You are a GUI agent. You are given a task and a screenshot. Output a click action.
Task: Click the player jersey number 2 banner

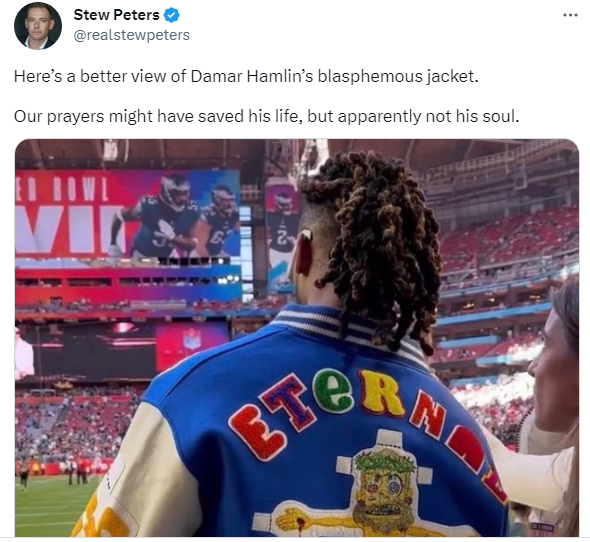(281, 233)
